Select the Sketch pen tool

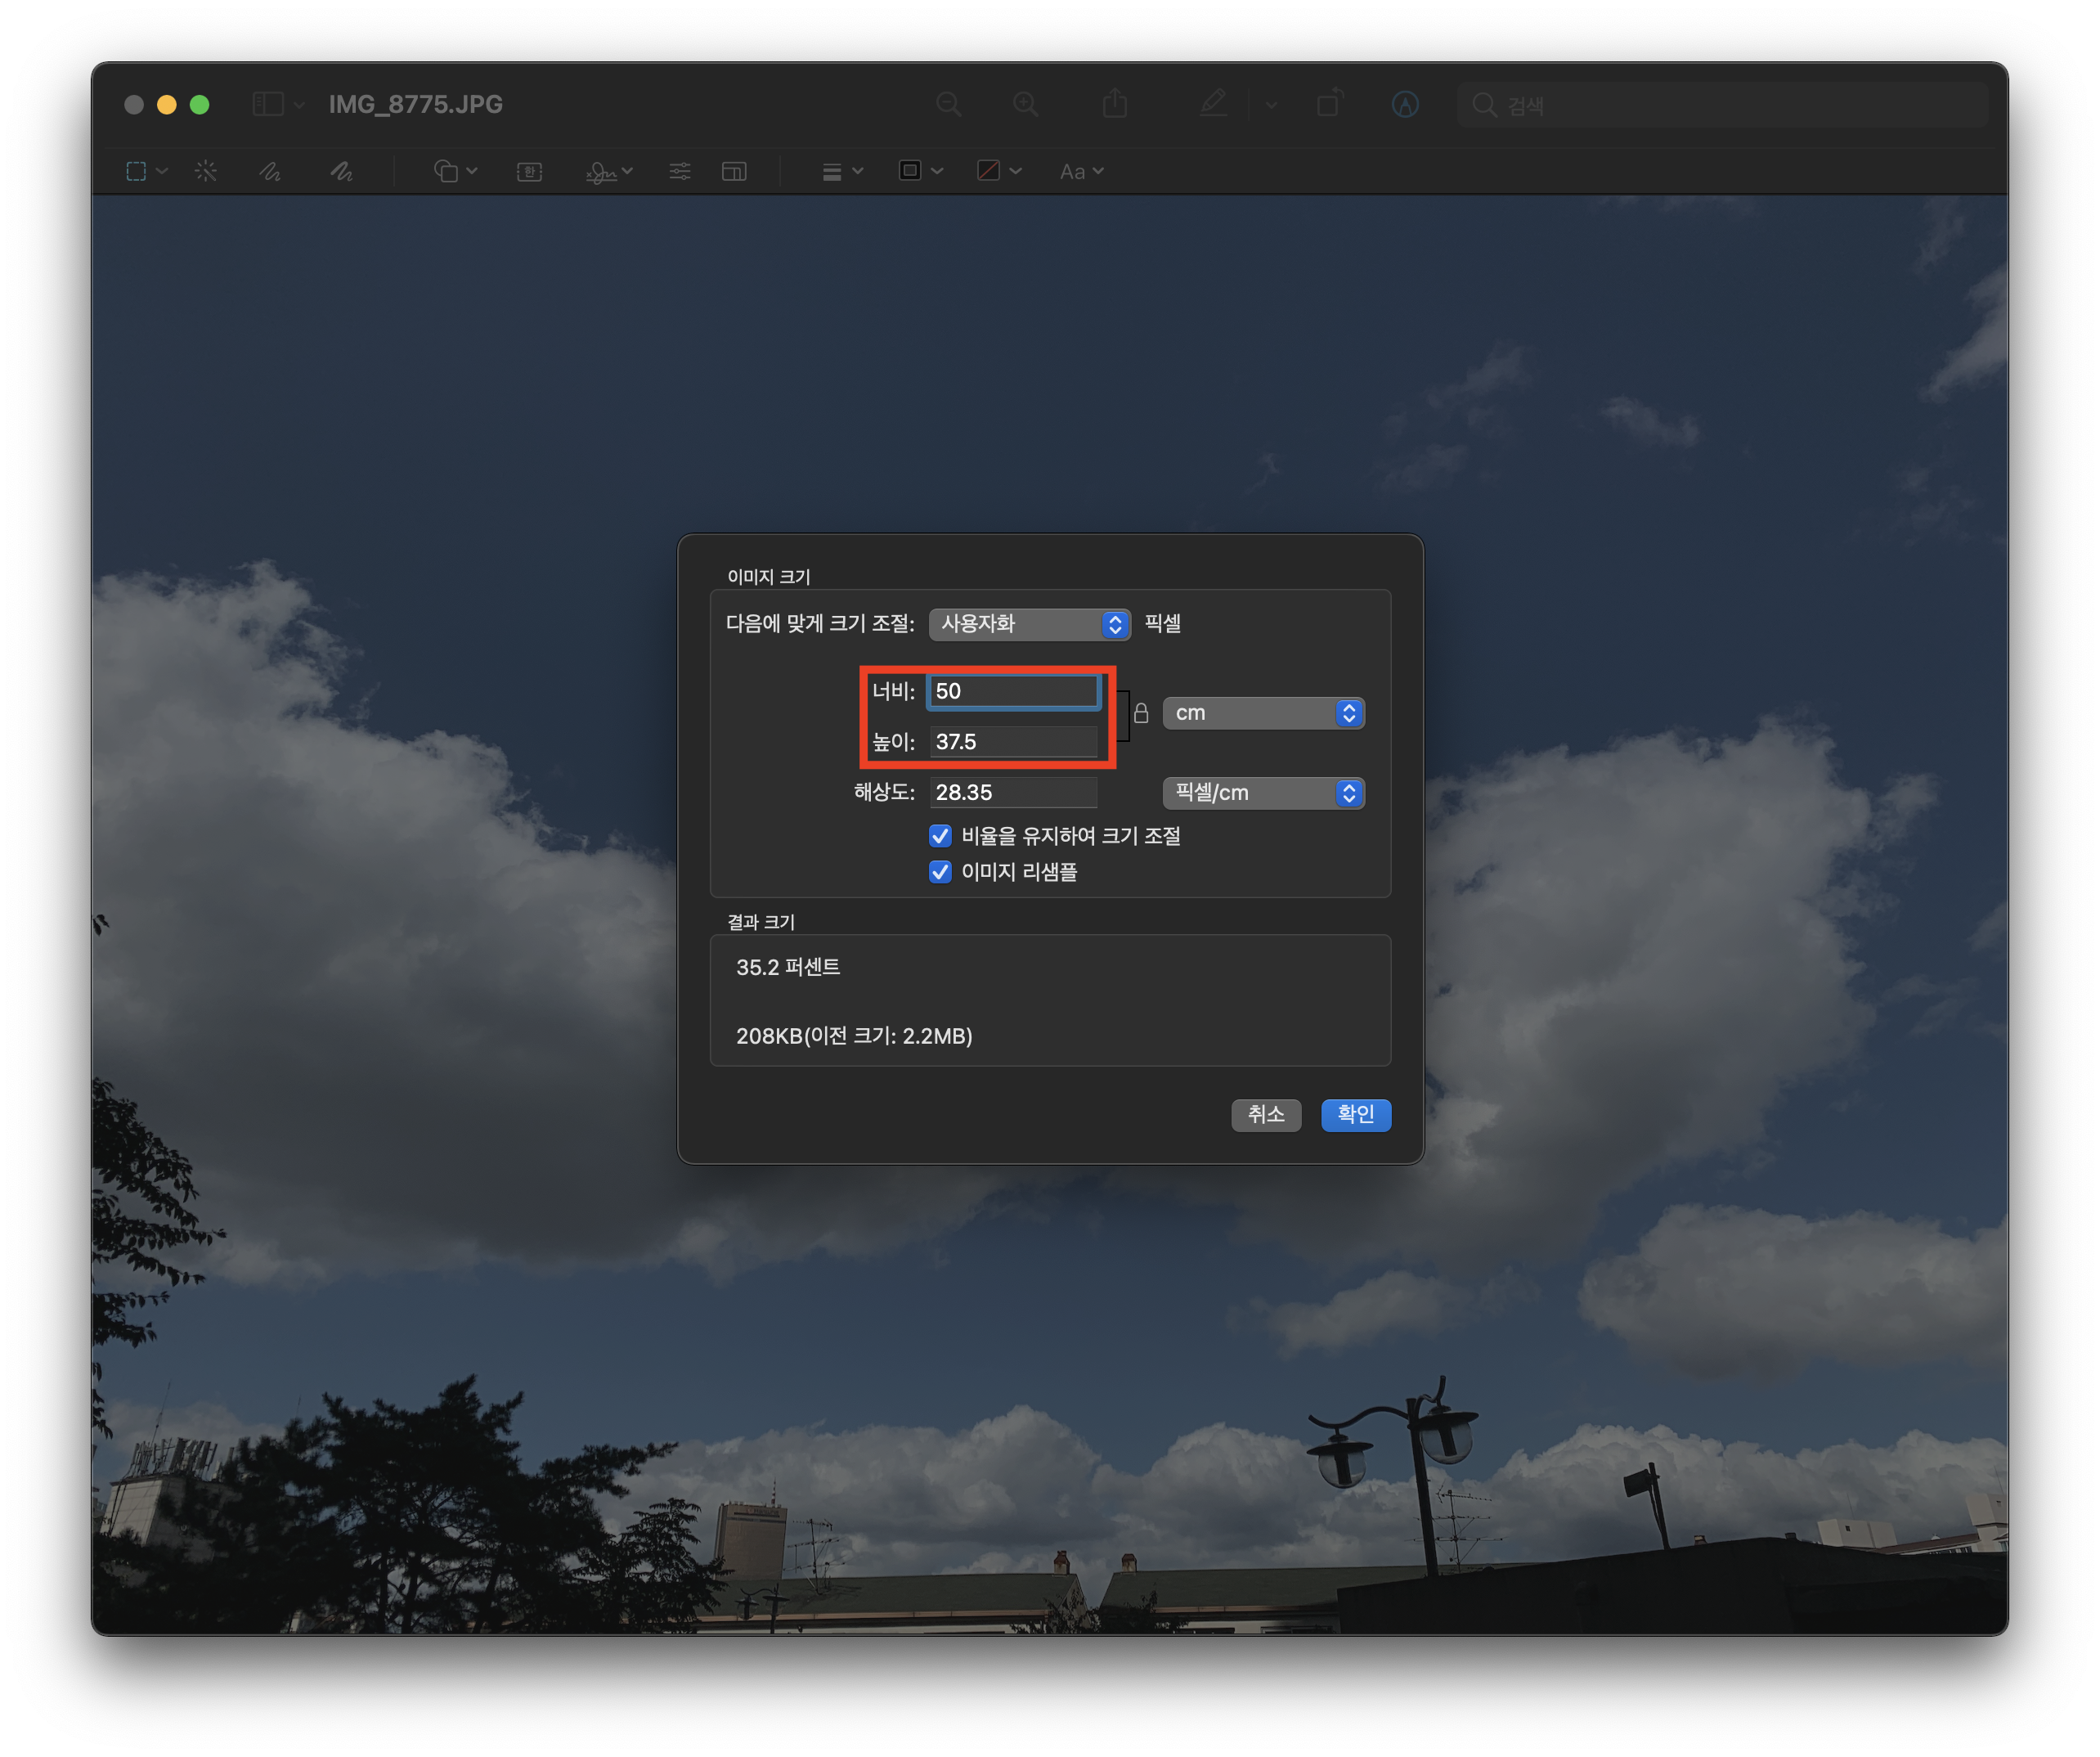(270, 172)
